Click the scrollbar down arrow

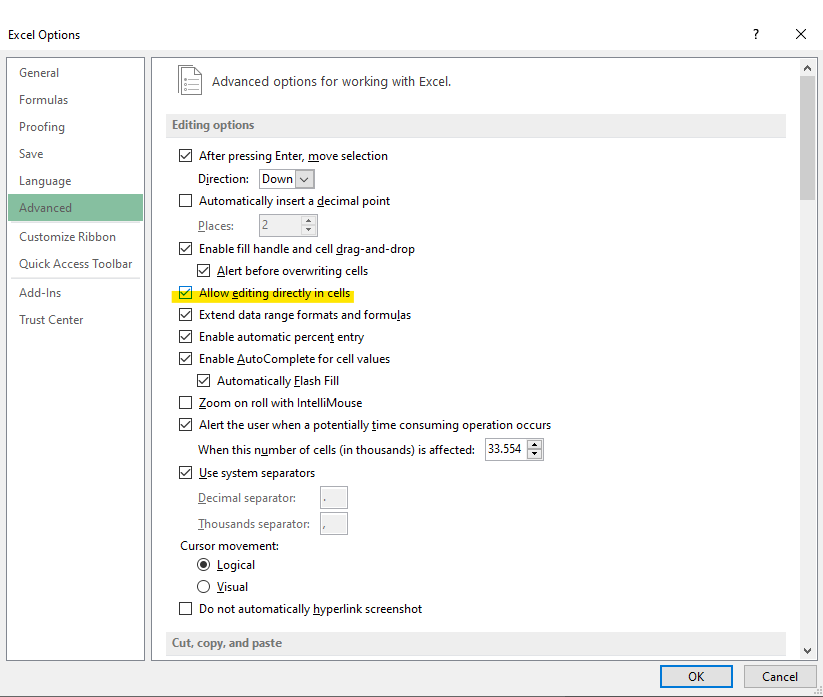[807, 651]
